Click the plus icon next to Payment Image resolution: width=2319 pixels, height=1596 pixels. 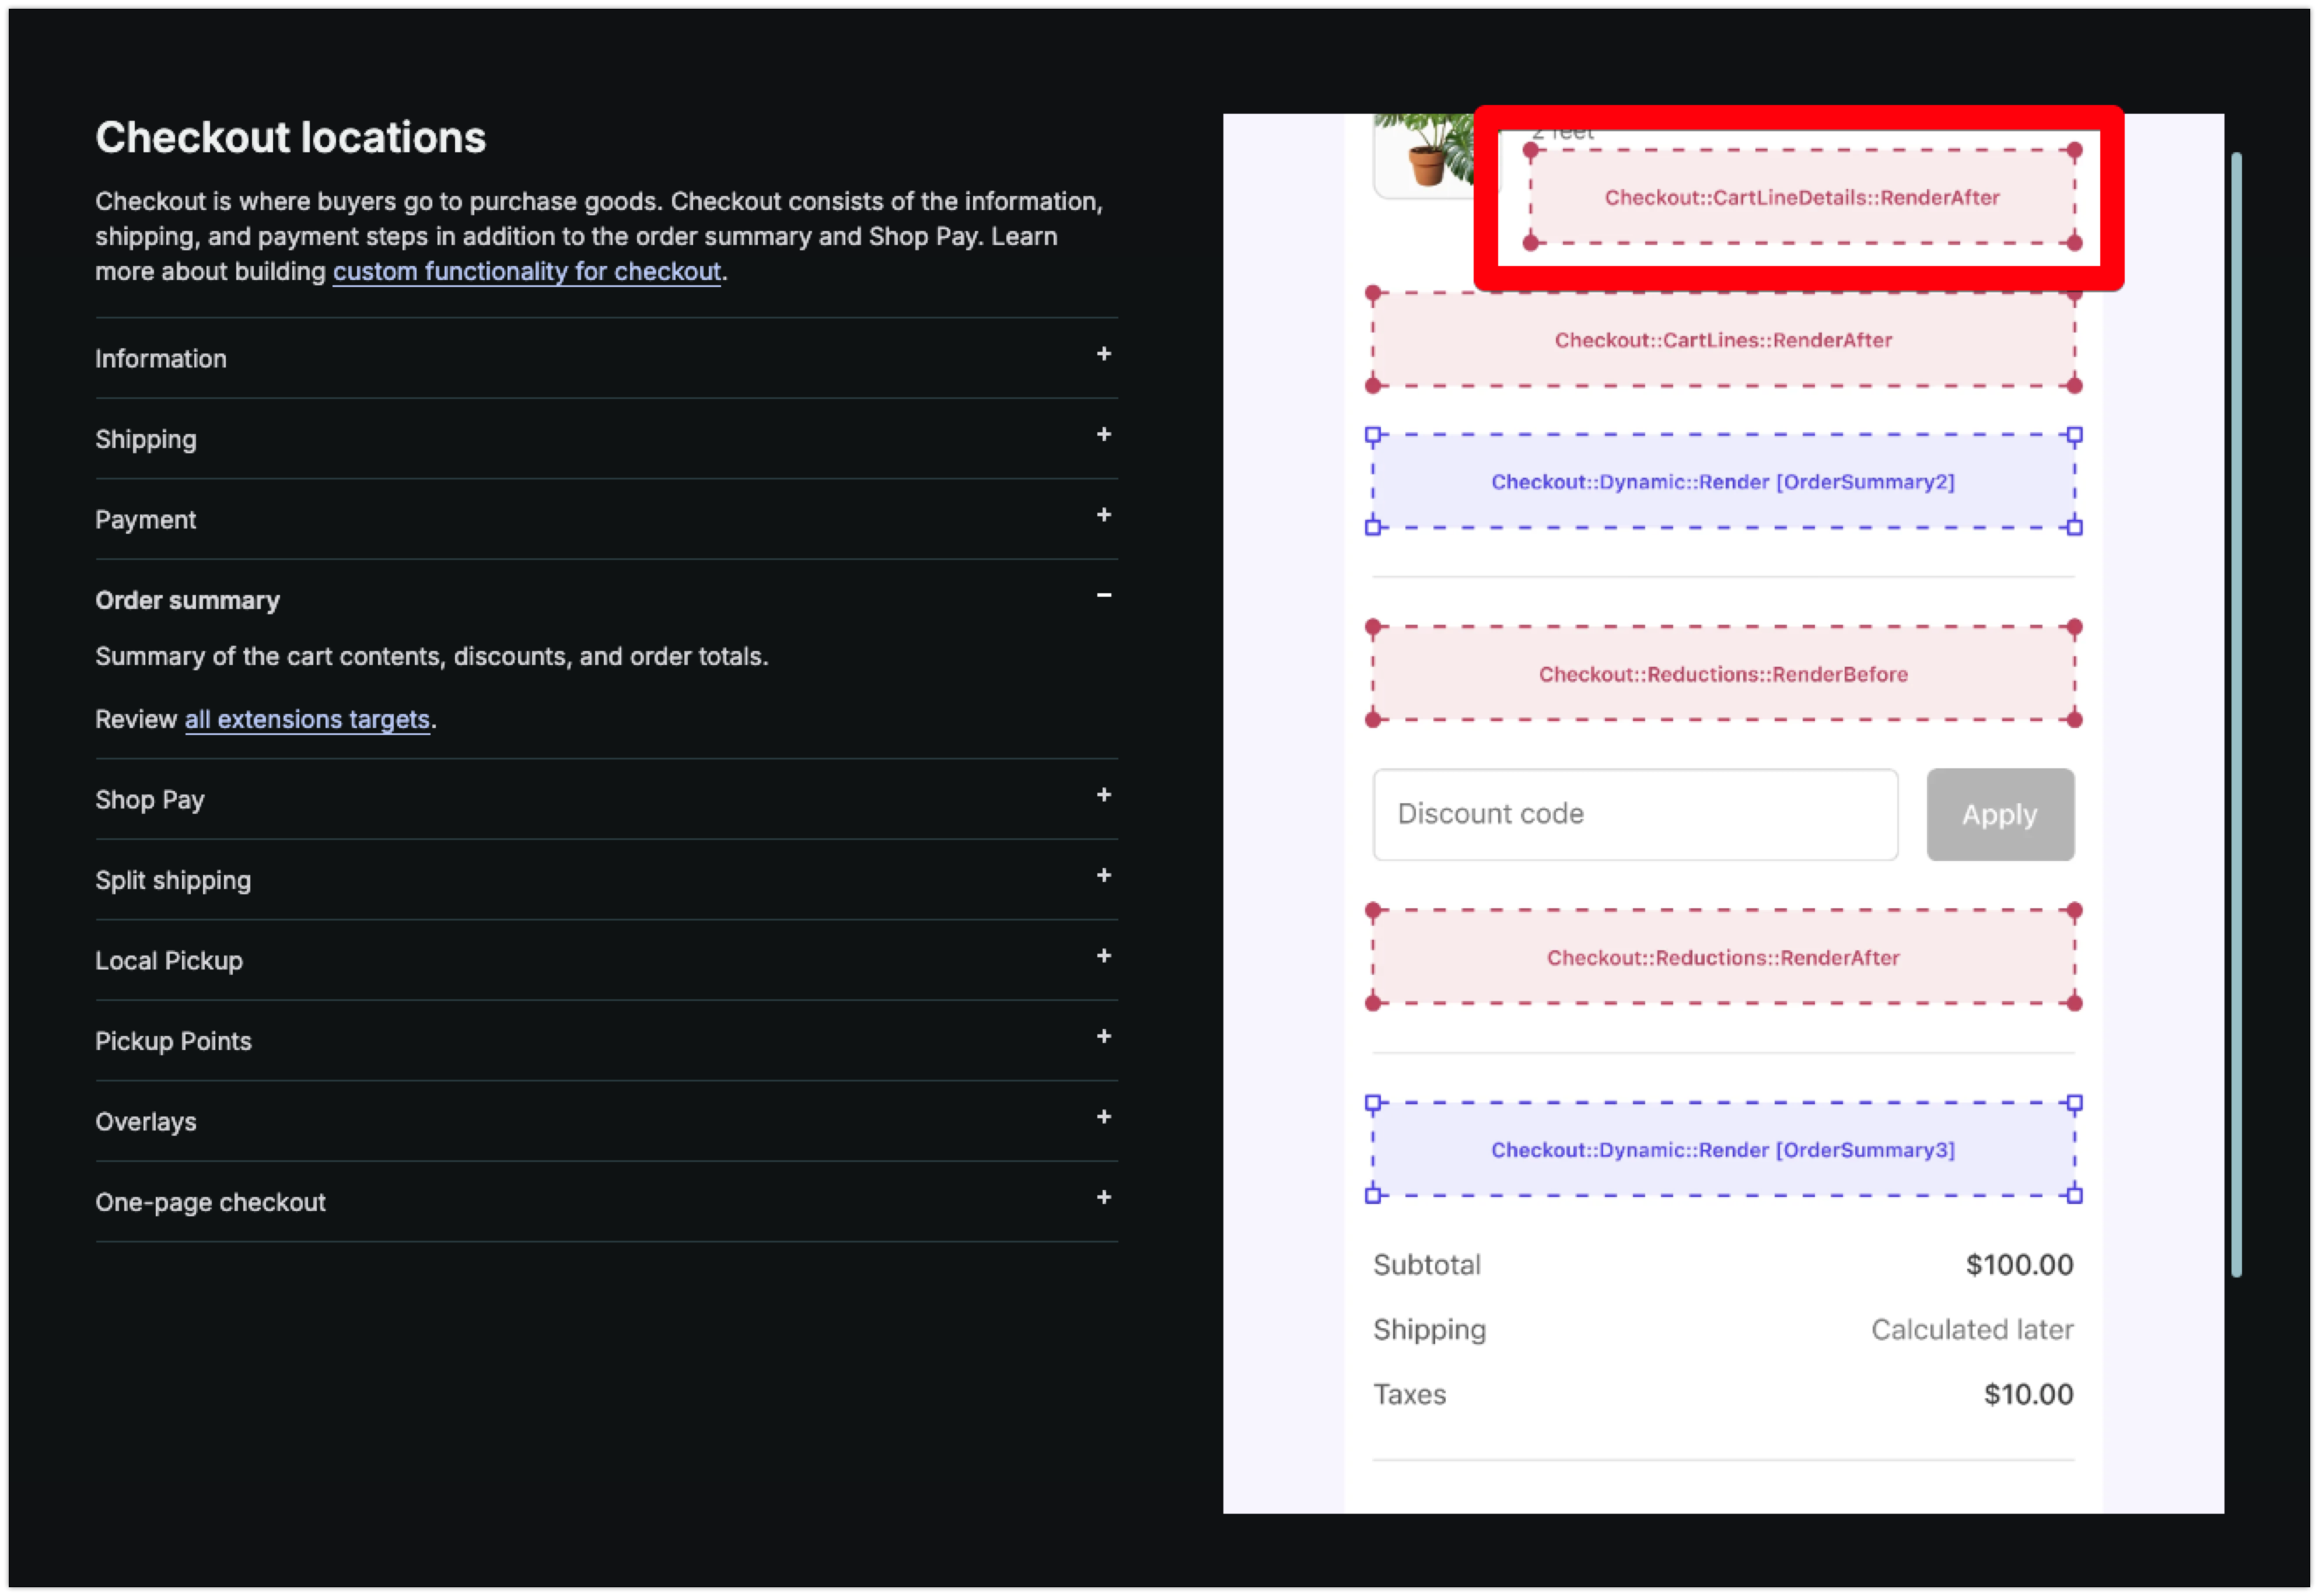click(x=1103, y=515)
